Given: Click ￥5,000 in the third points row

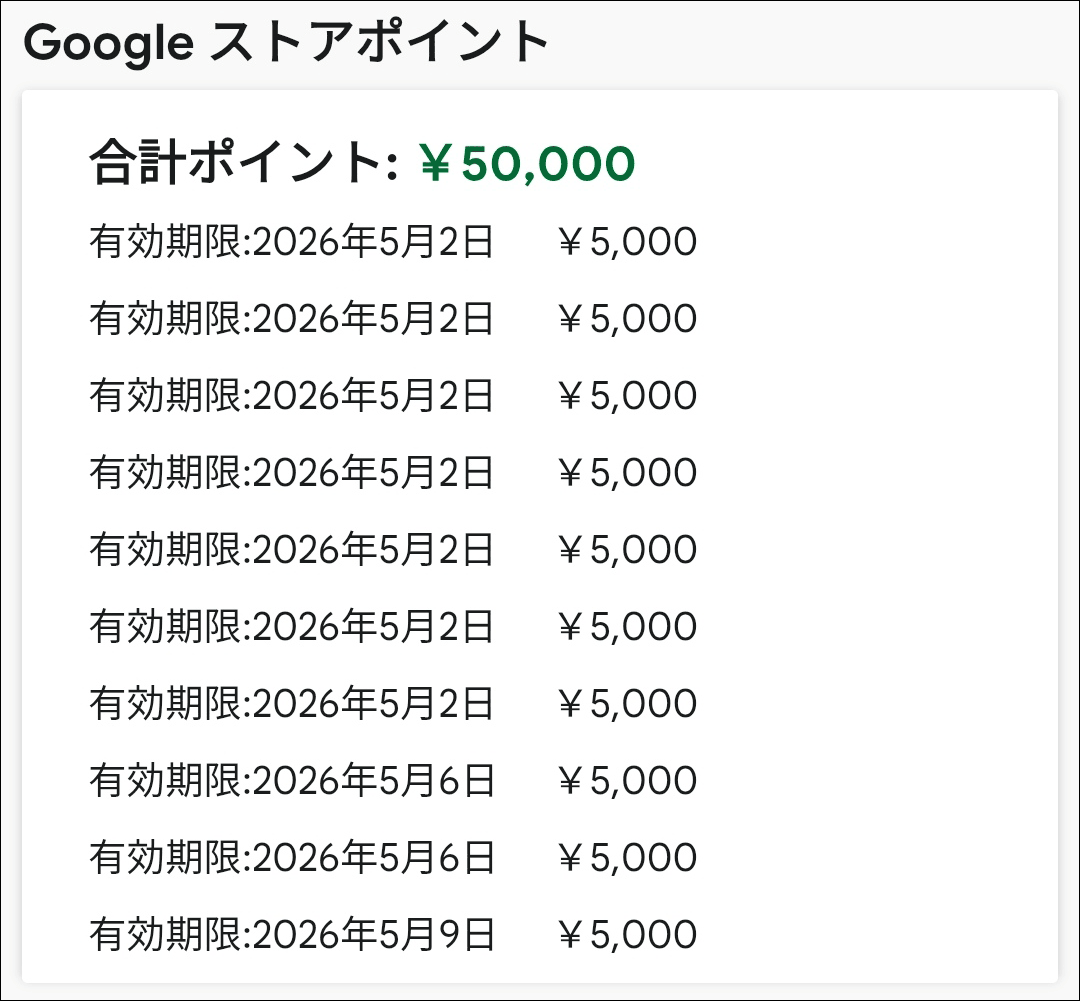Looking at the screenshot, I should pos(627,396).
